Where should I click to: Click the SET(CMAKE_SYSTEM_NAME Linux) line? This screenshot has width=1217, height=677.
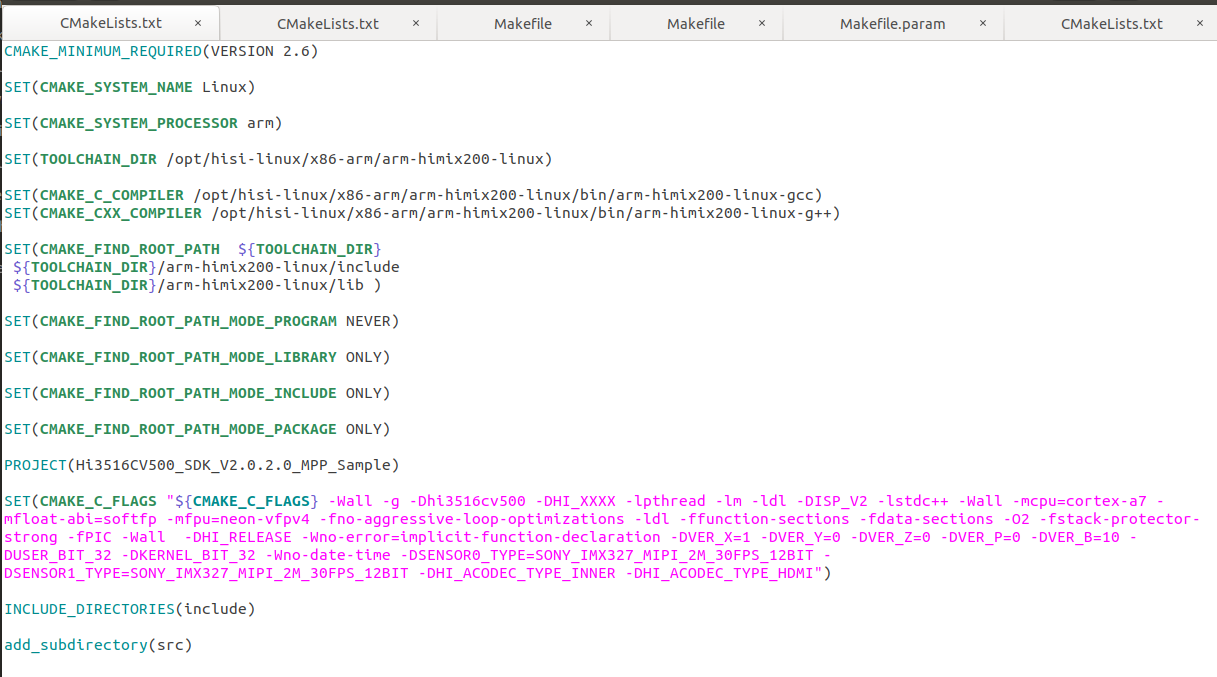tap(130, 87)
